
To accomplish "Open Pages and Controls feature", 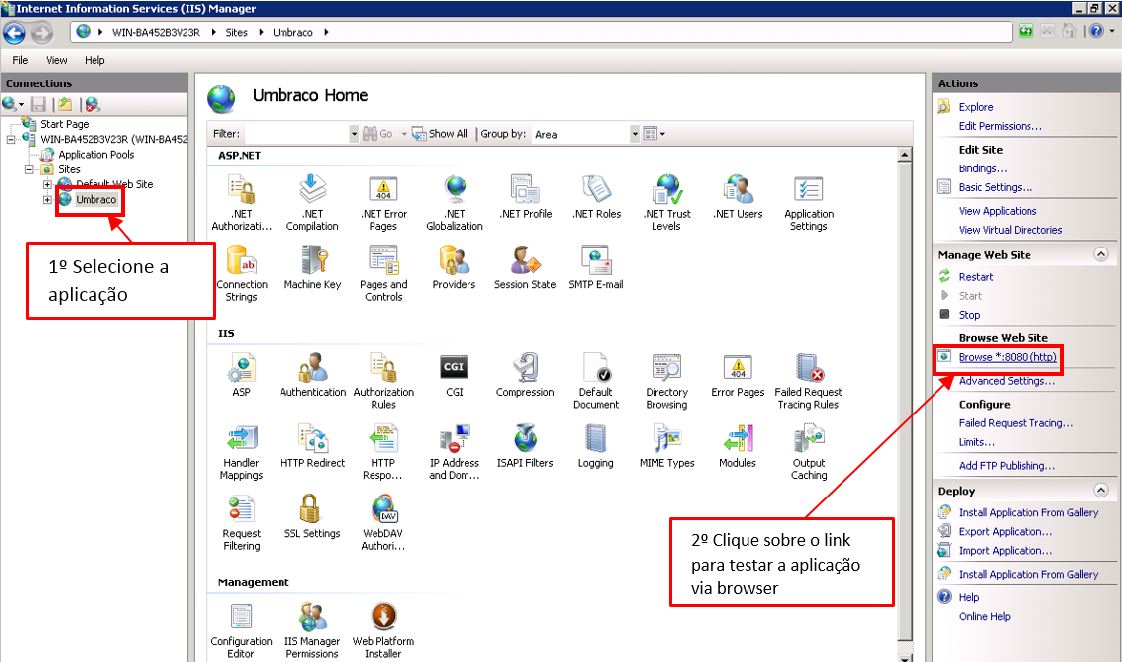I will 384,273.
